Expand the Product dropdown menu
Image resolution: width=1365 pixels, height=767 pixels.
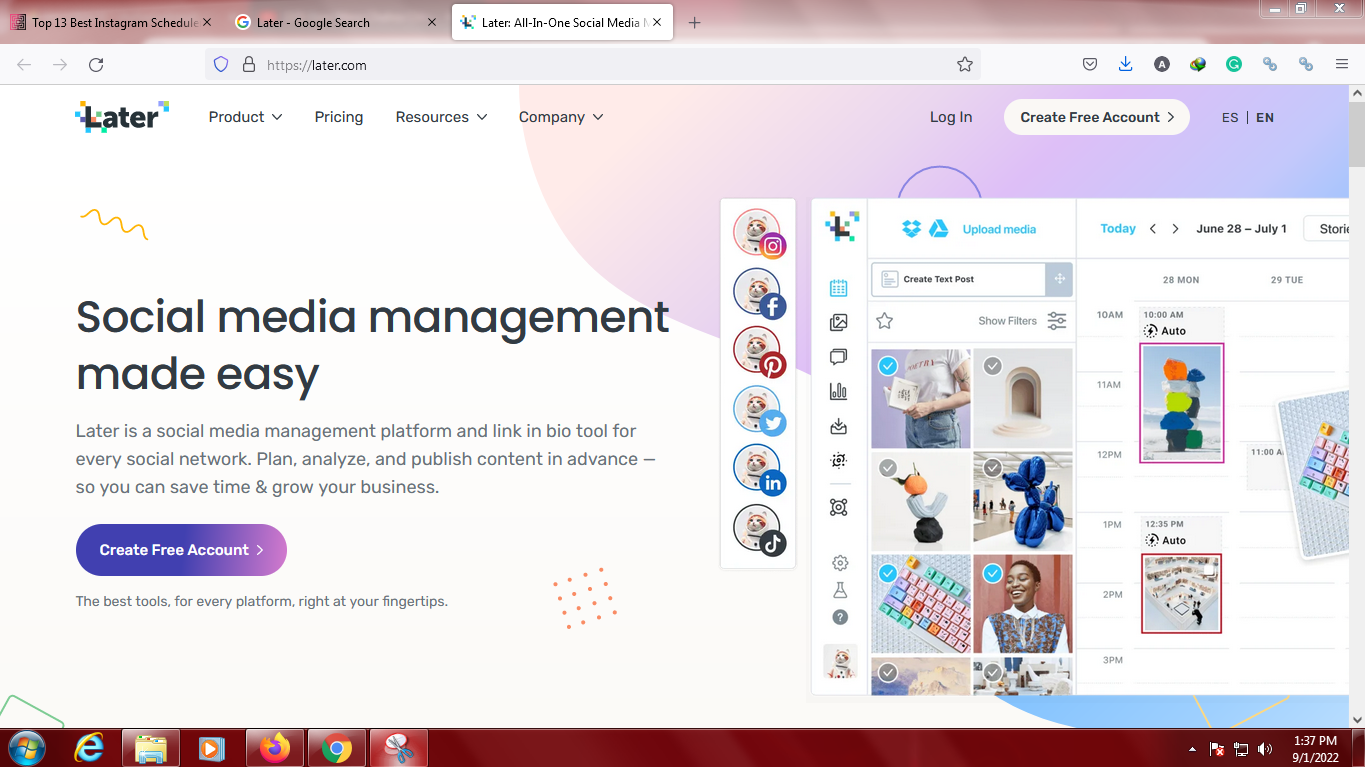click(x=245, y=117)
